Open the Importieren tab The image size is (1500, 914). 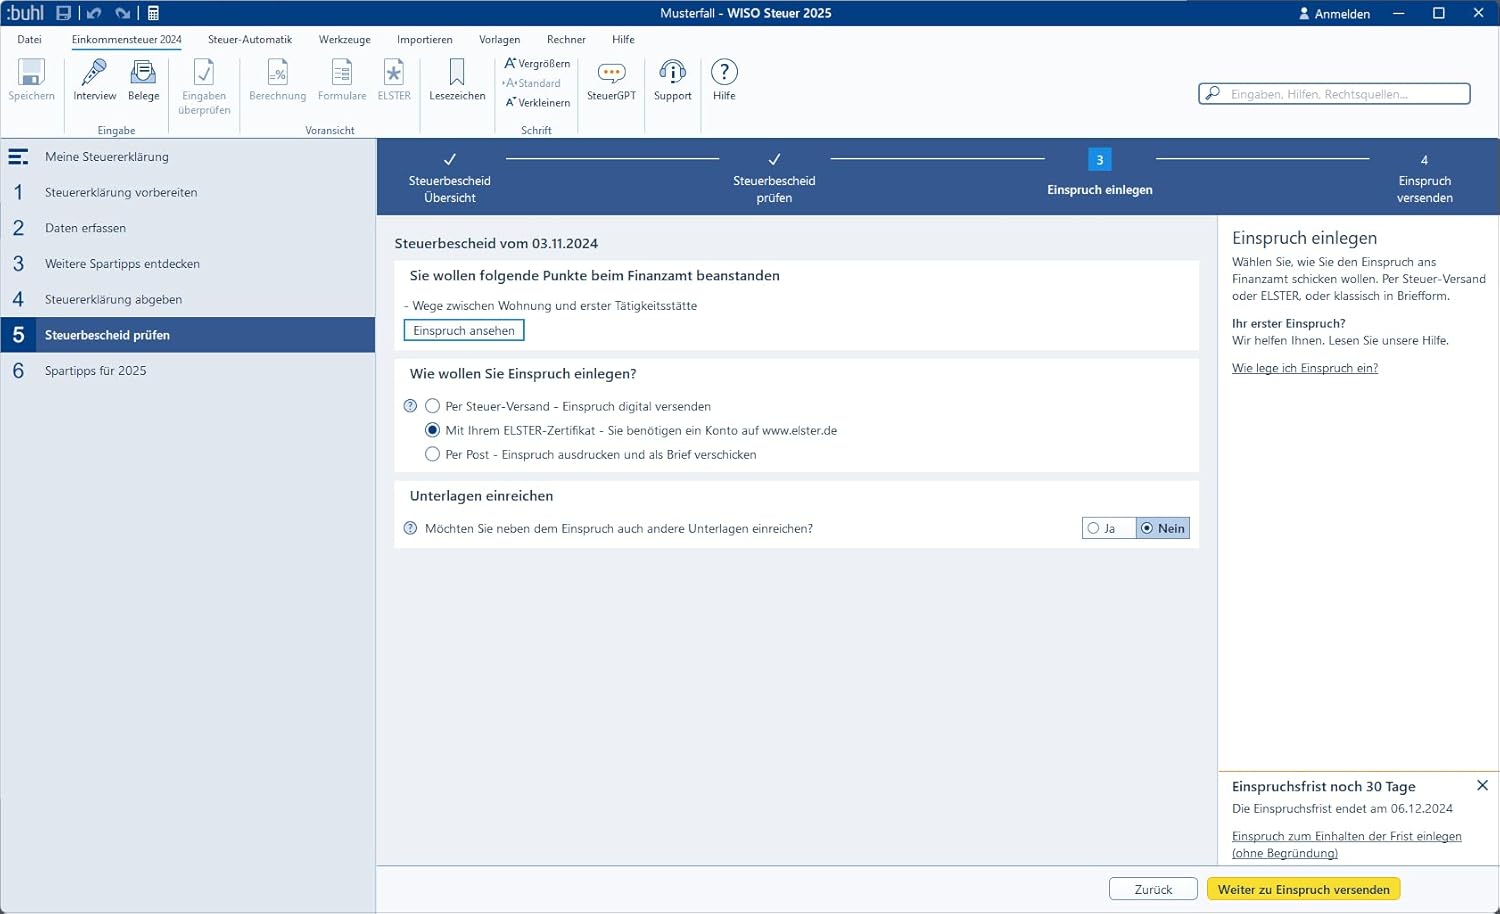coord(425,39)
